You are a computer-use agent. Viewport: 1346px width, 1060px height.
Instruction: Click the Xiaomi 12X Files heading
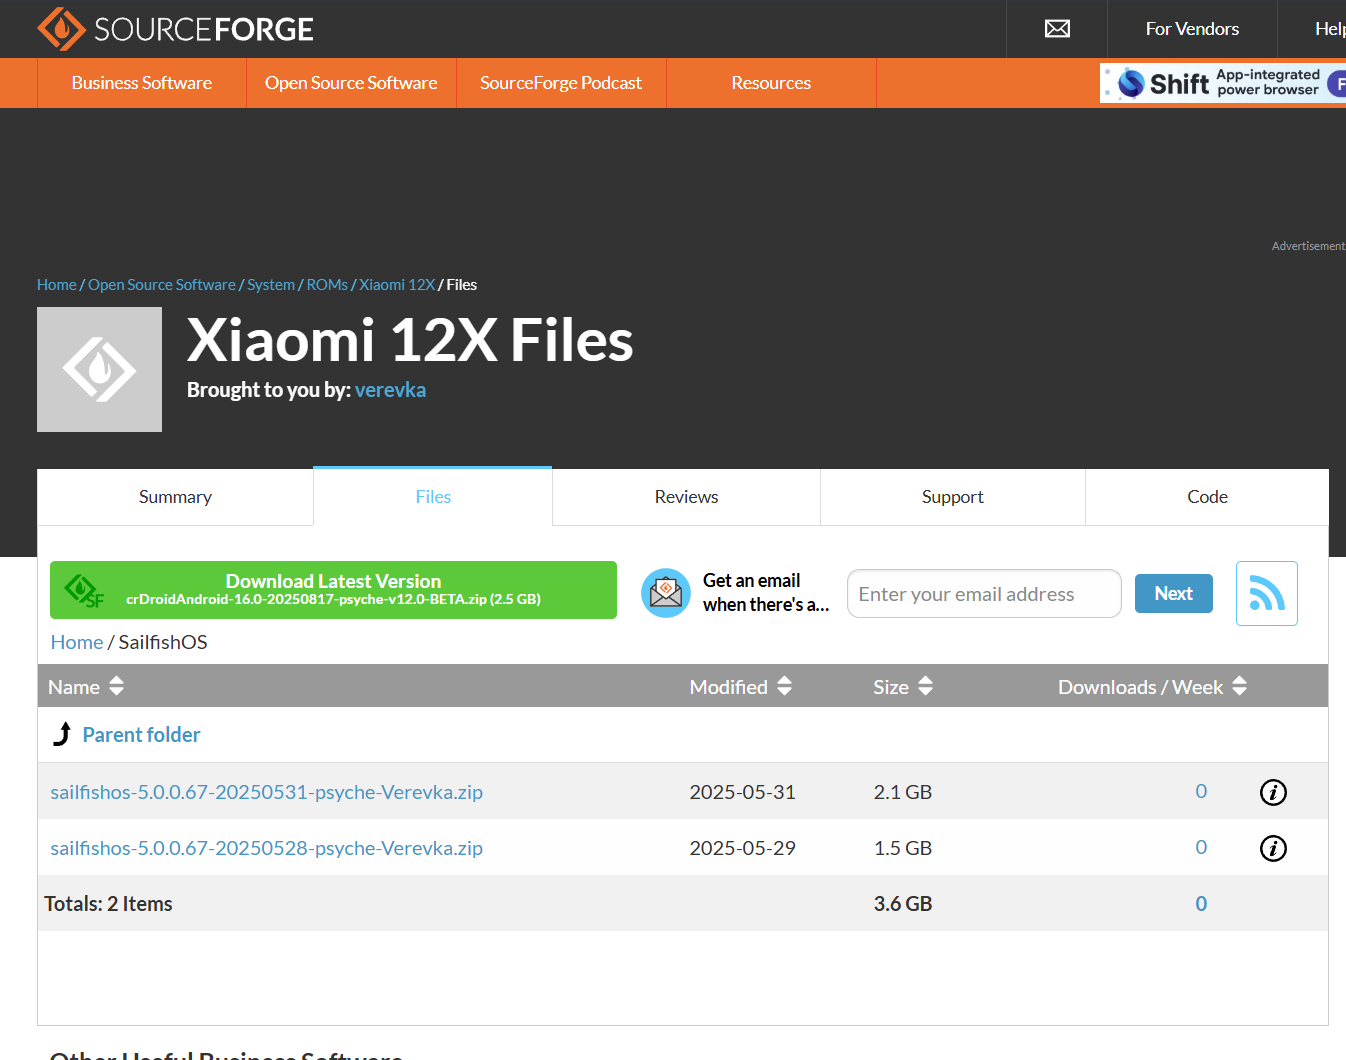[410, 340]
